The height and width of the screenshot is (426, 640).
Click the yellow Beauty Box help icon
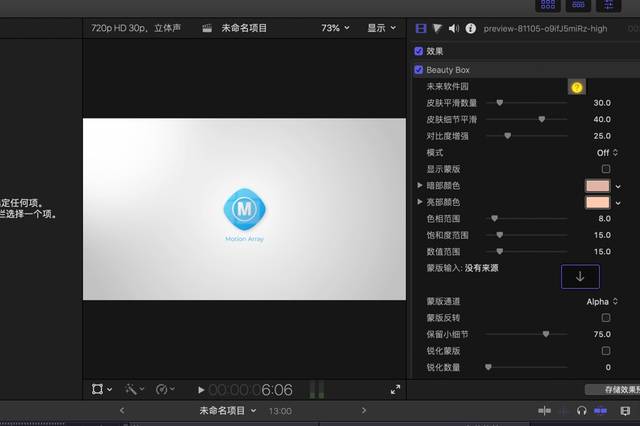click(x=577, y=87)
